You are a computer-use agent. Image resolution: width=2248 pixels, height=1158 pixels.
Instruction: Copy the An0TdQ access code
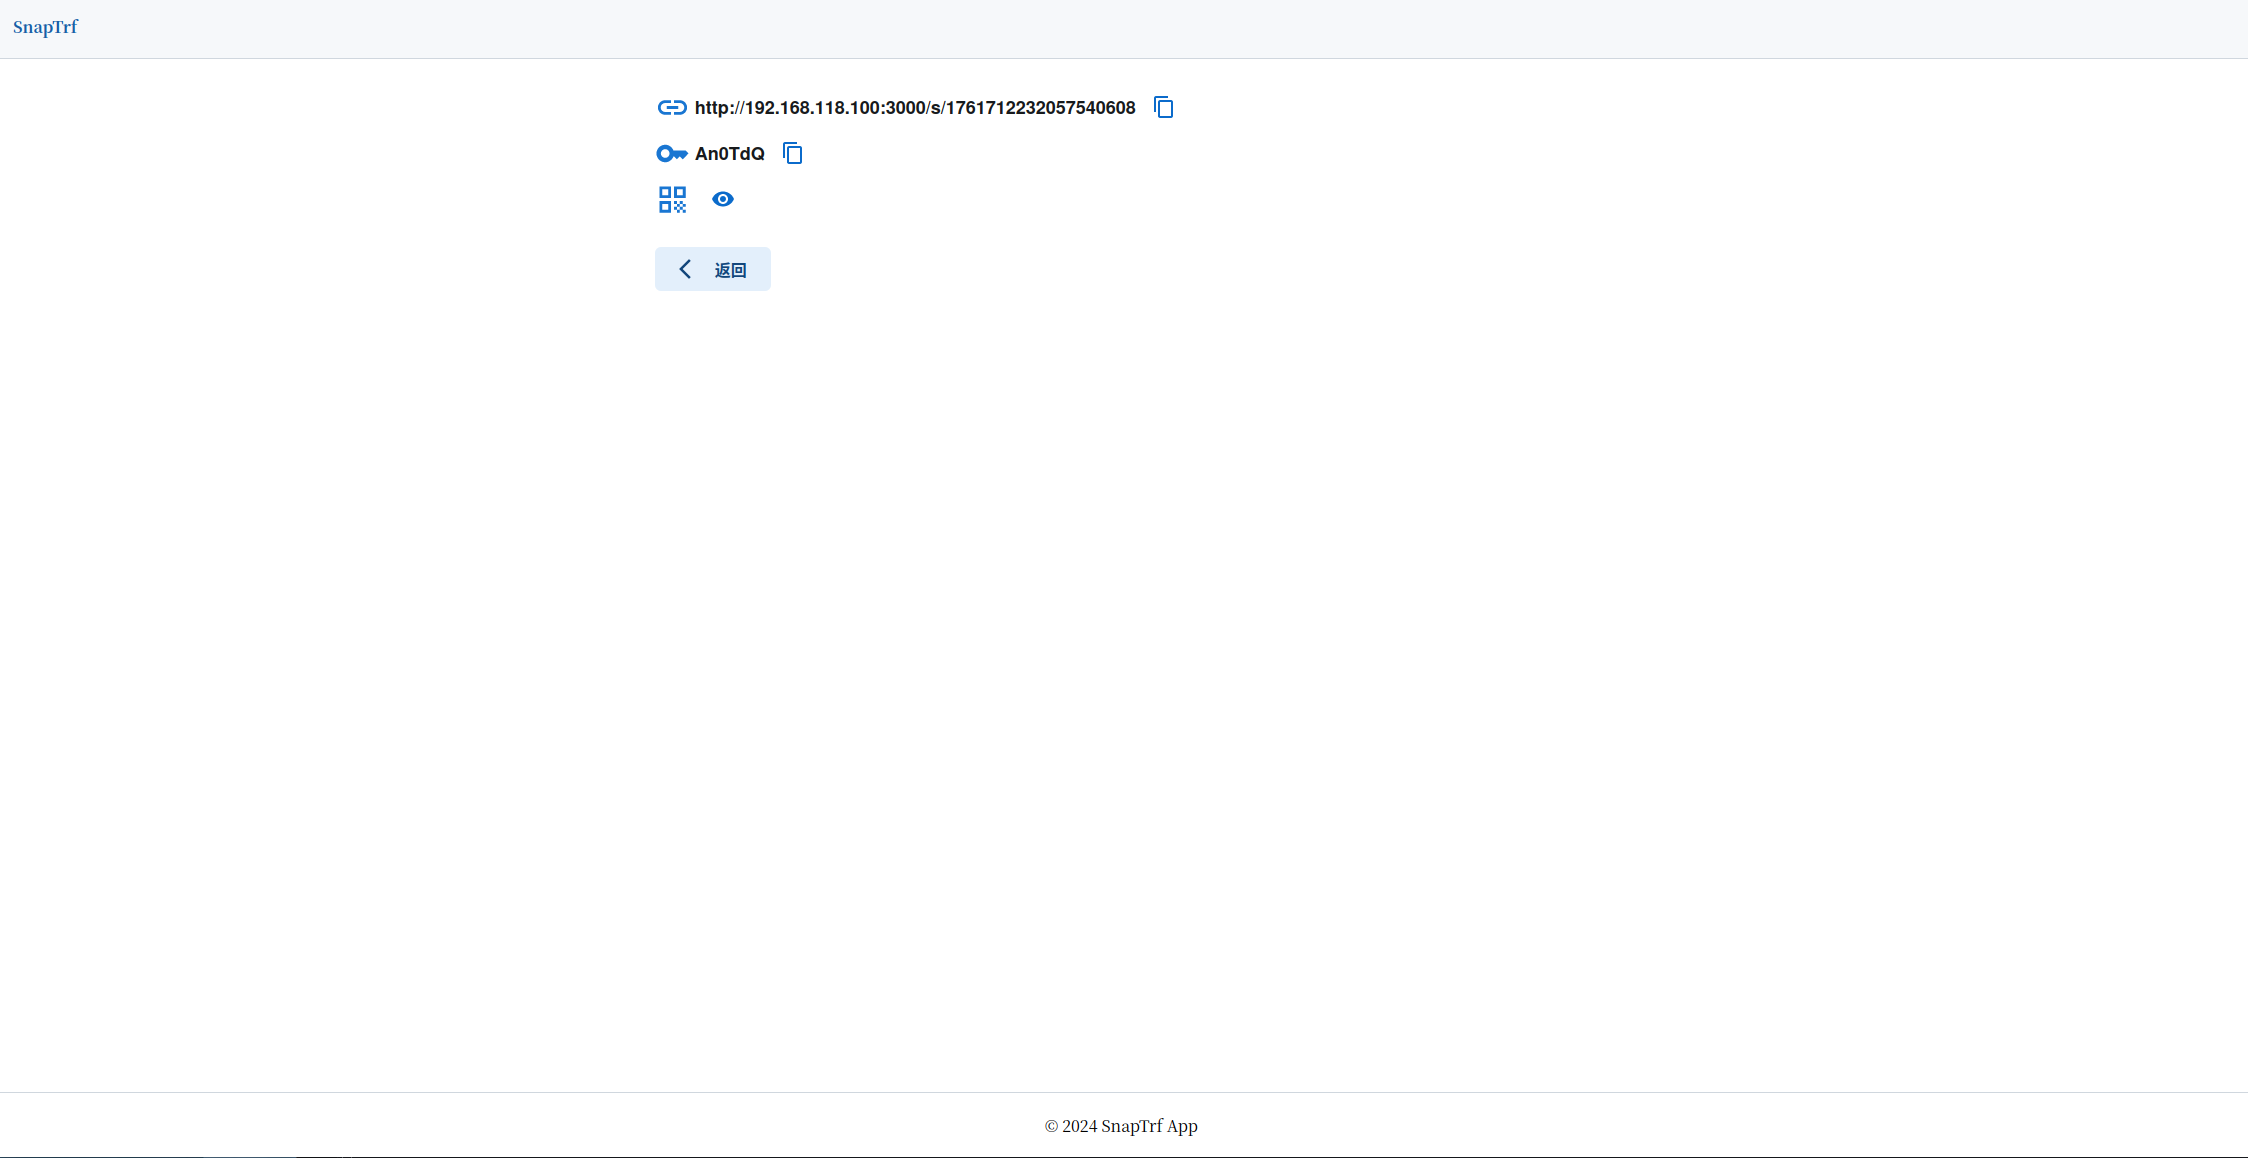(792, 153)
